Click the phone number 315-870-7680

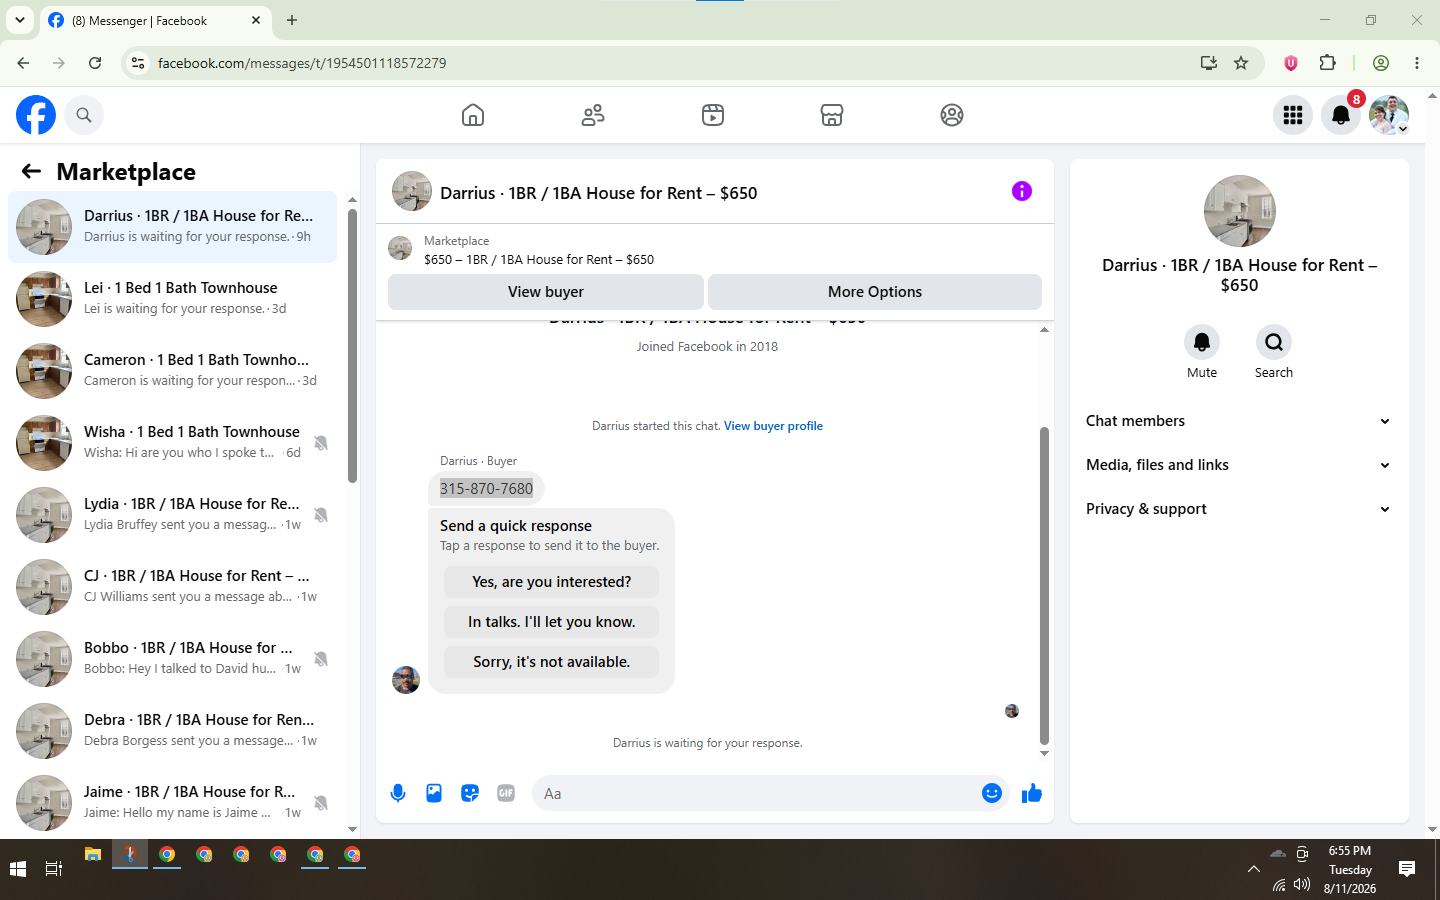coord(487,489)
